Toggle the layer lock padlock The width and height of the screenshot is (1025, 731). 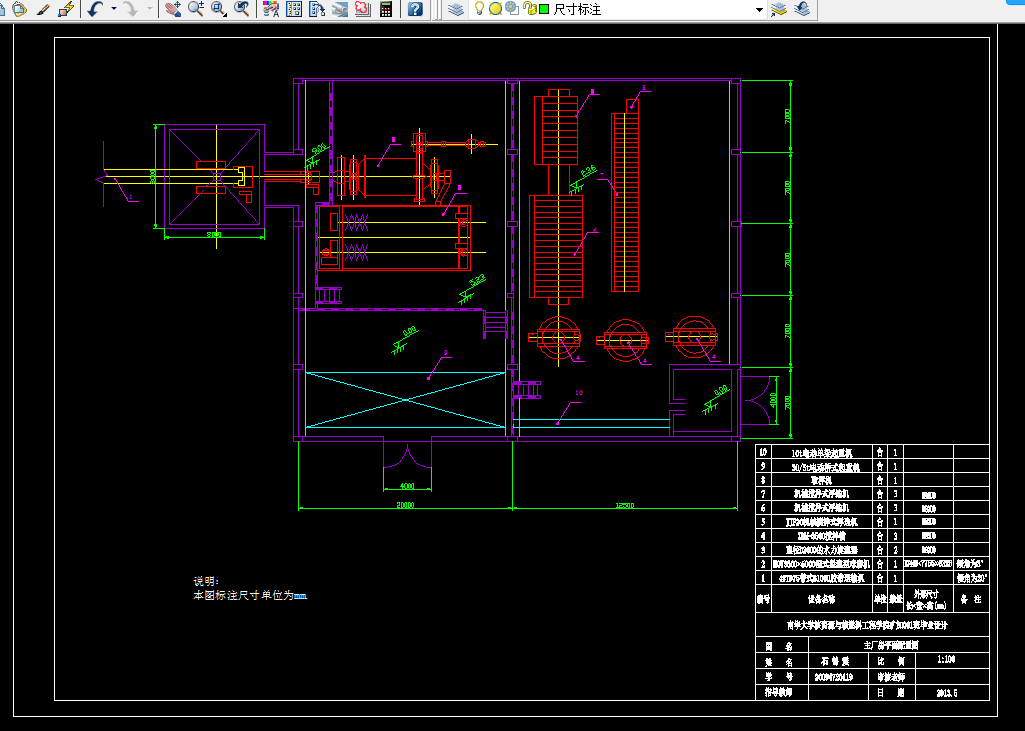pos(531,9)
